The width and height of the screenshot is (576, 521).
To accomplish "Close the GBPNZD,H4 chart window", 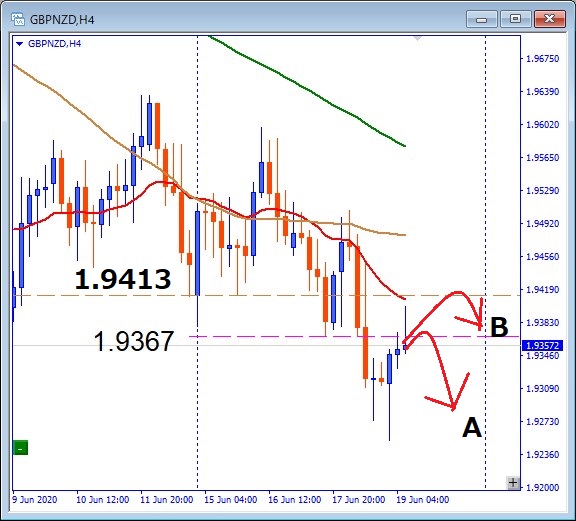I will coord(549,19).
